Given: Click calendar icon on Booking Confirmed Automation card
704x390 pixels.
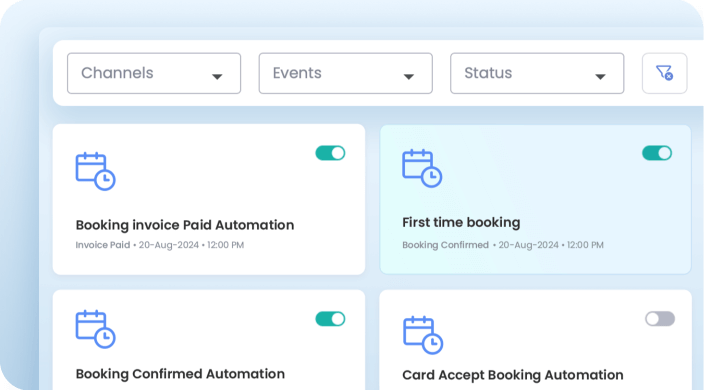Looking at the screenshot, I should 96,329.
